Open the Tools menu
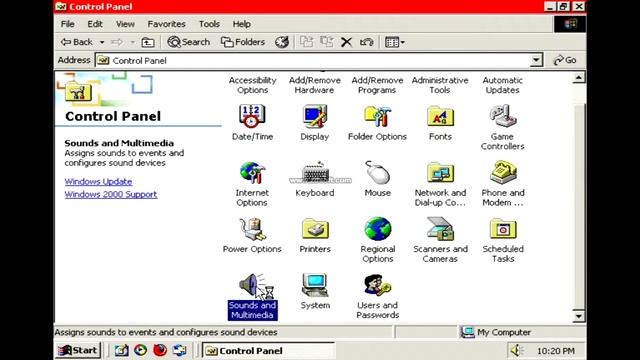 point(209,24)
